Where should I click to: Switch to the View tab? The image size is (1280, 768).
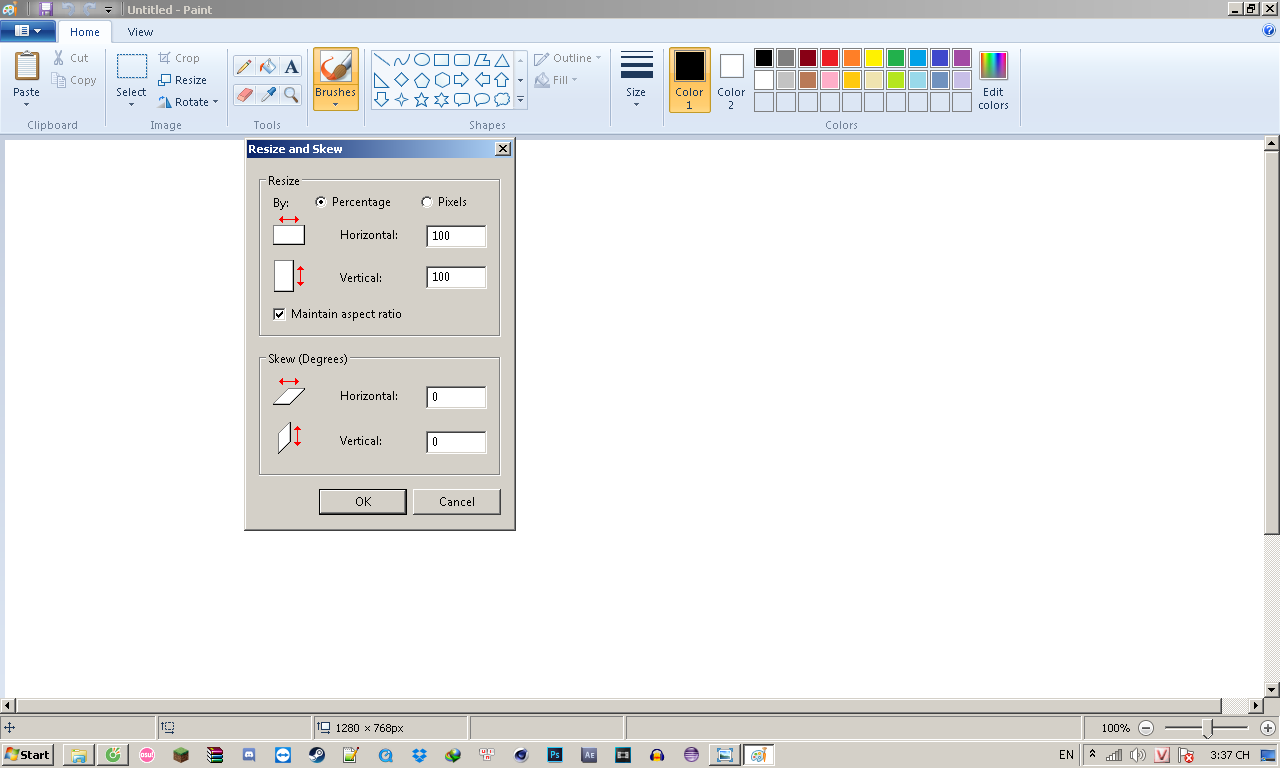140,32
